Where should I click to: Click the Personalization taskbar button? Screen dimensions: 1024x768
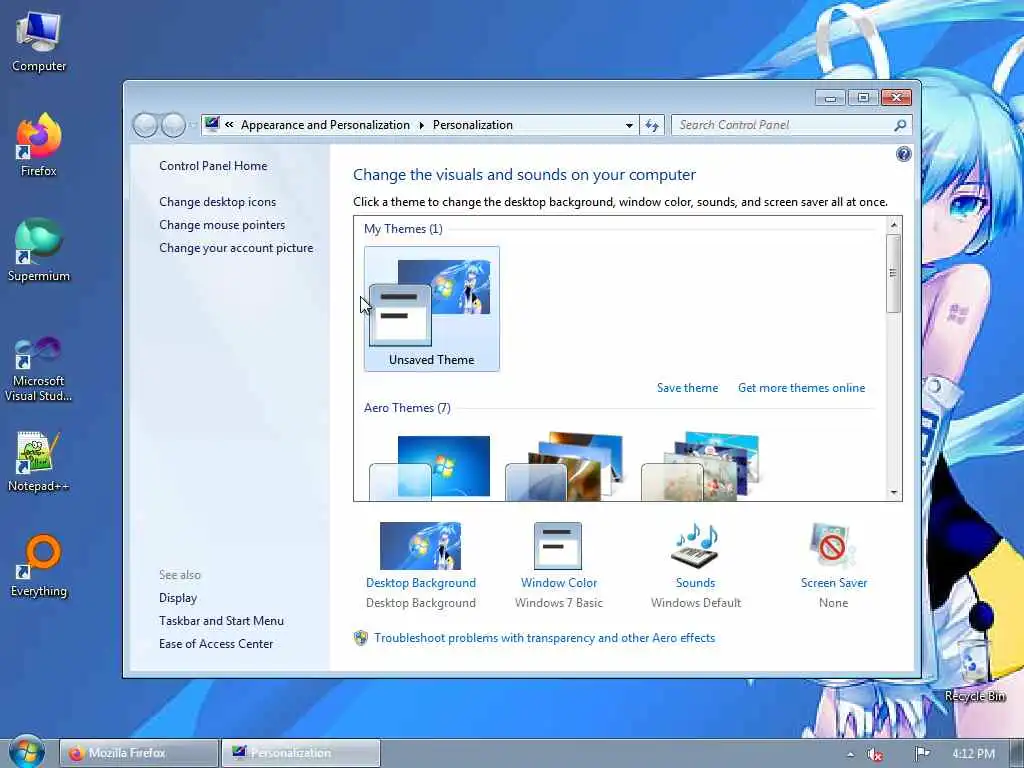point(301,753)
